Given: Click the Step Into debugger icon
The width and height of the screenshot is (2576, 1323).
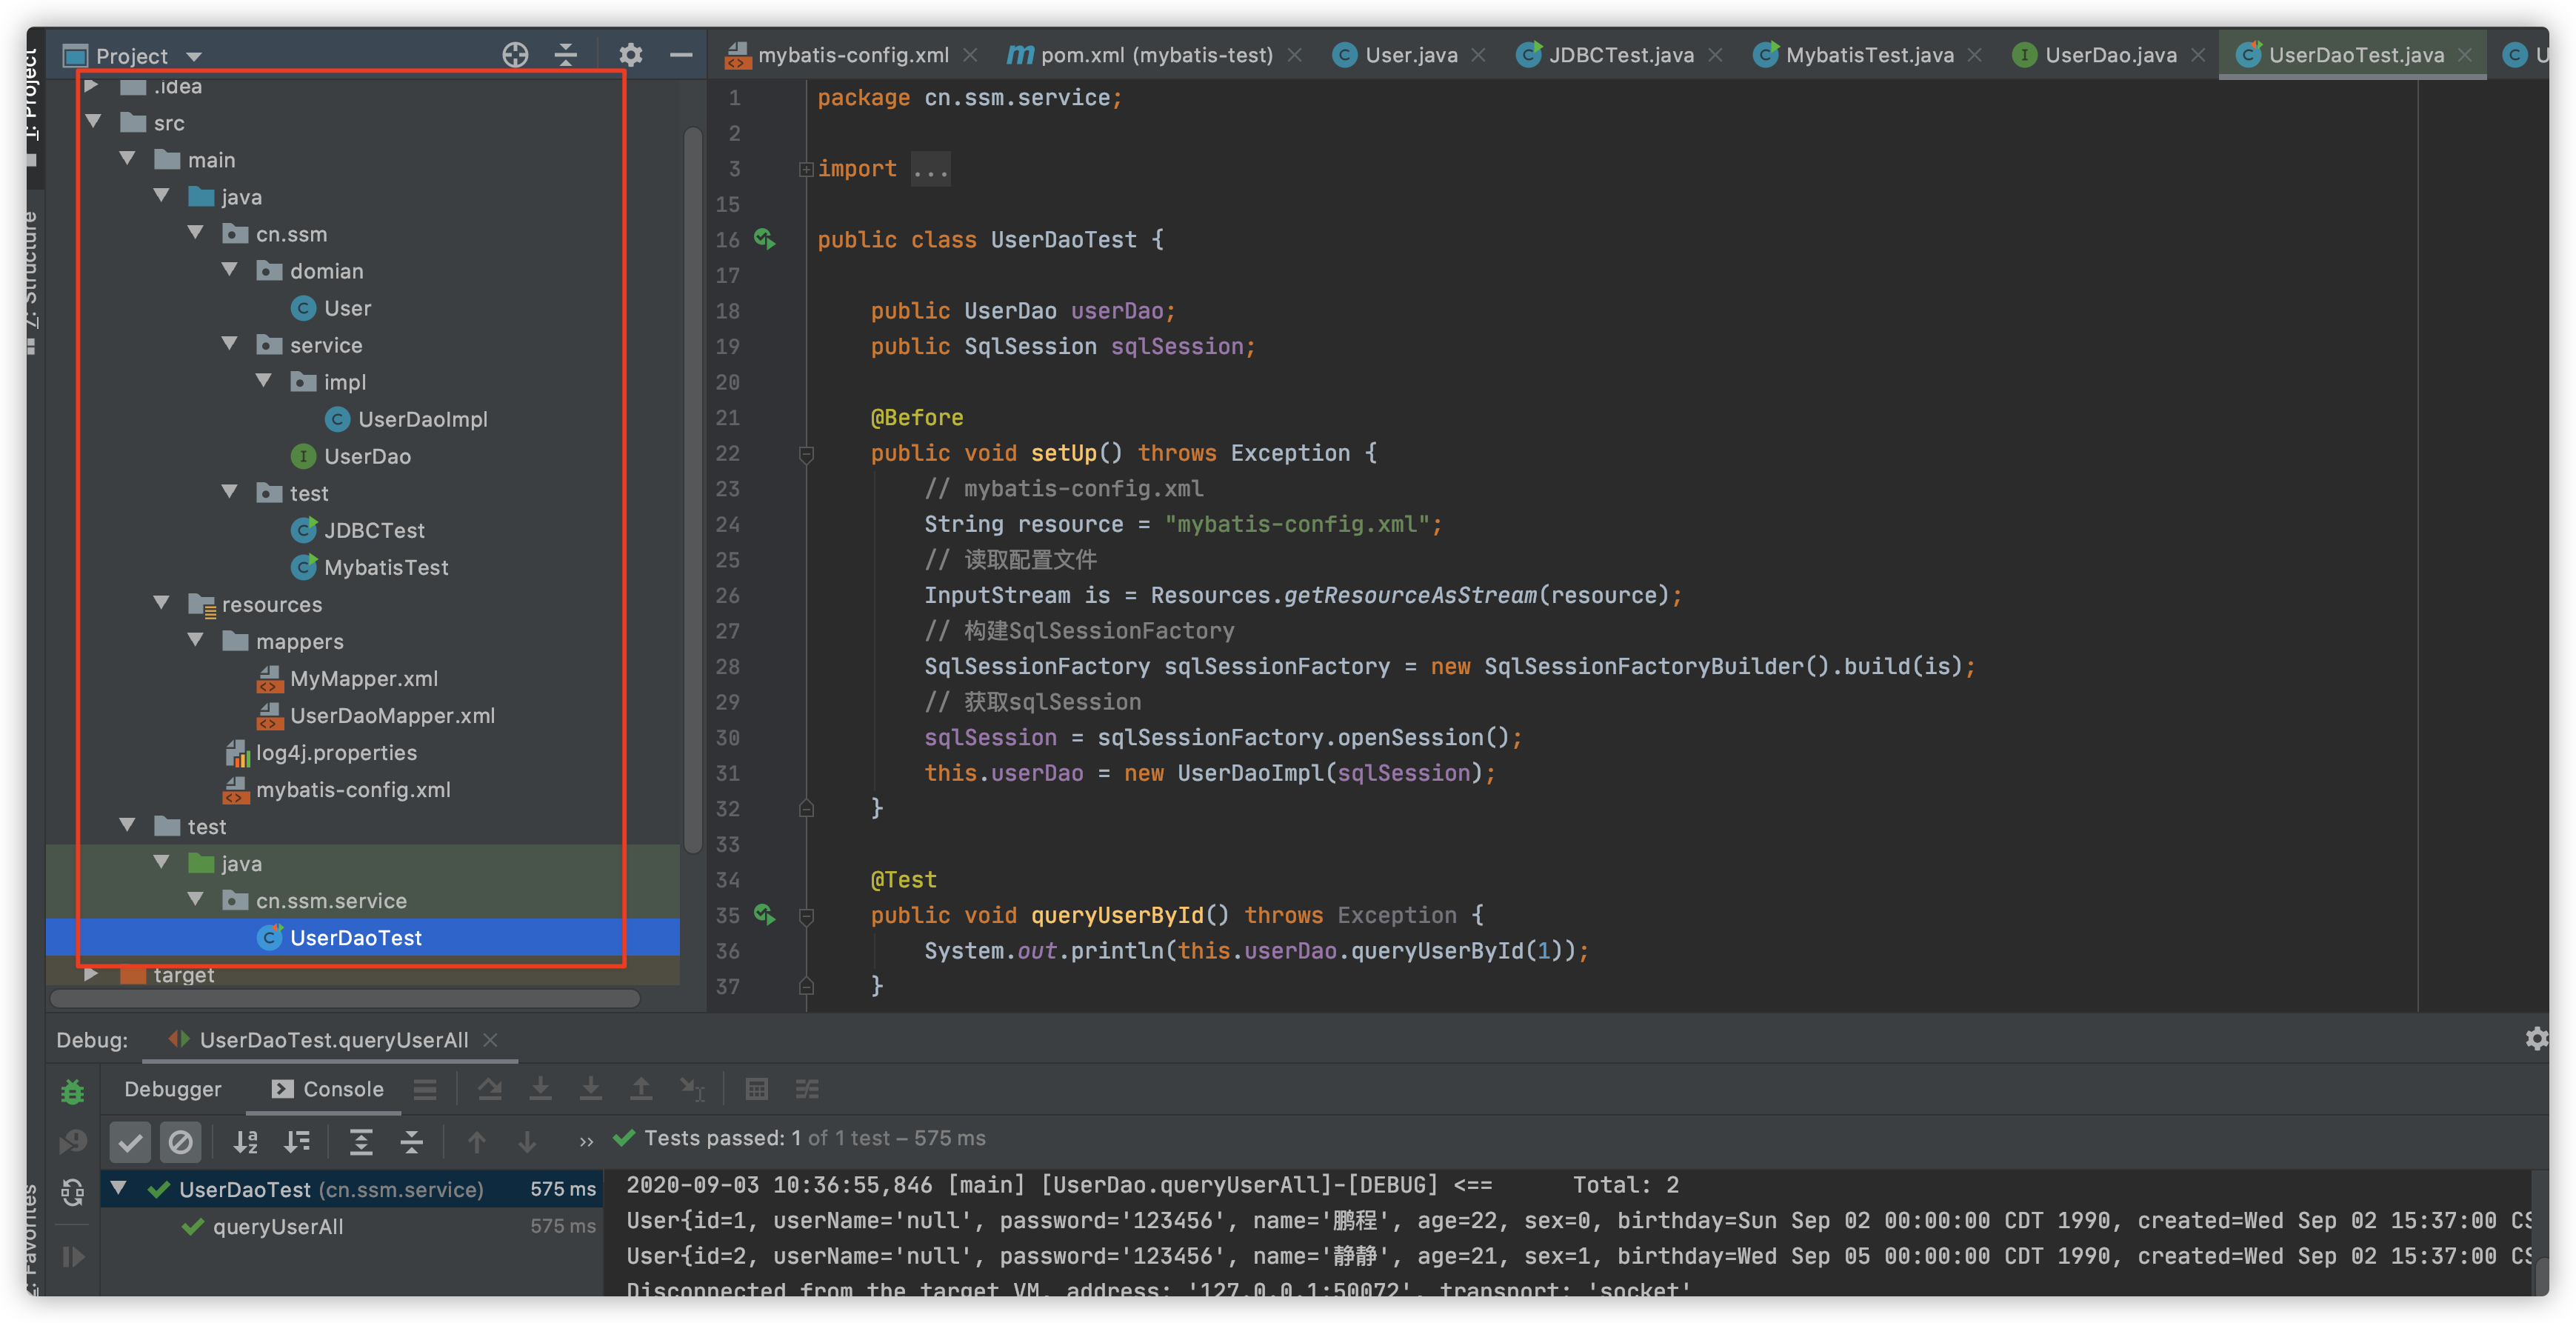Looking at the screenshot, I should [x=540, y=1089].
